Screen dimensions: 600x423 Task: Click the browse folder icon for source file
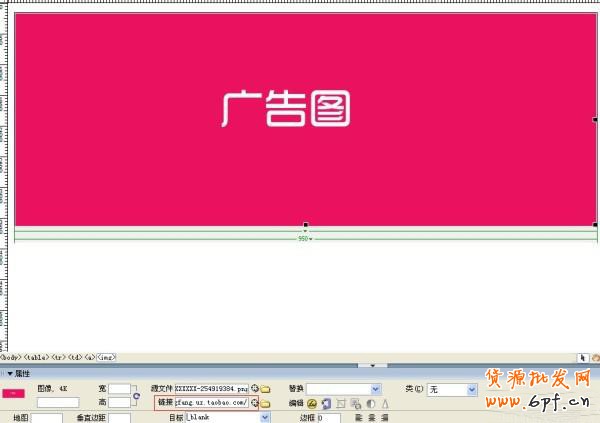coord(266,388)
